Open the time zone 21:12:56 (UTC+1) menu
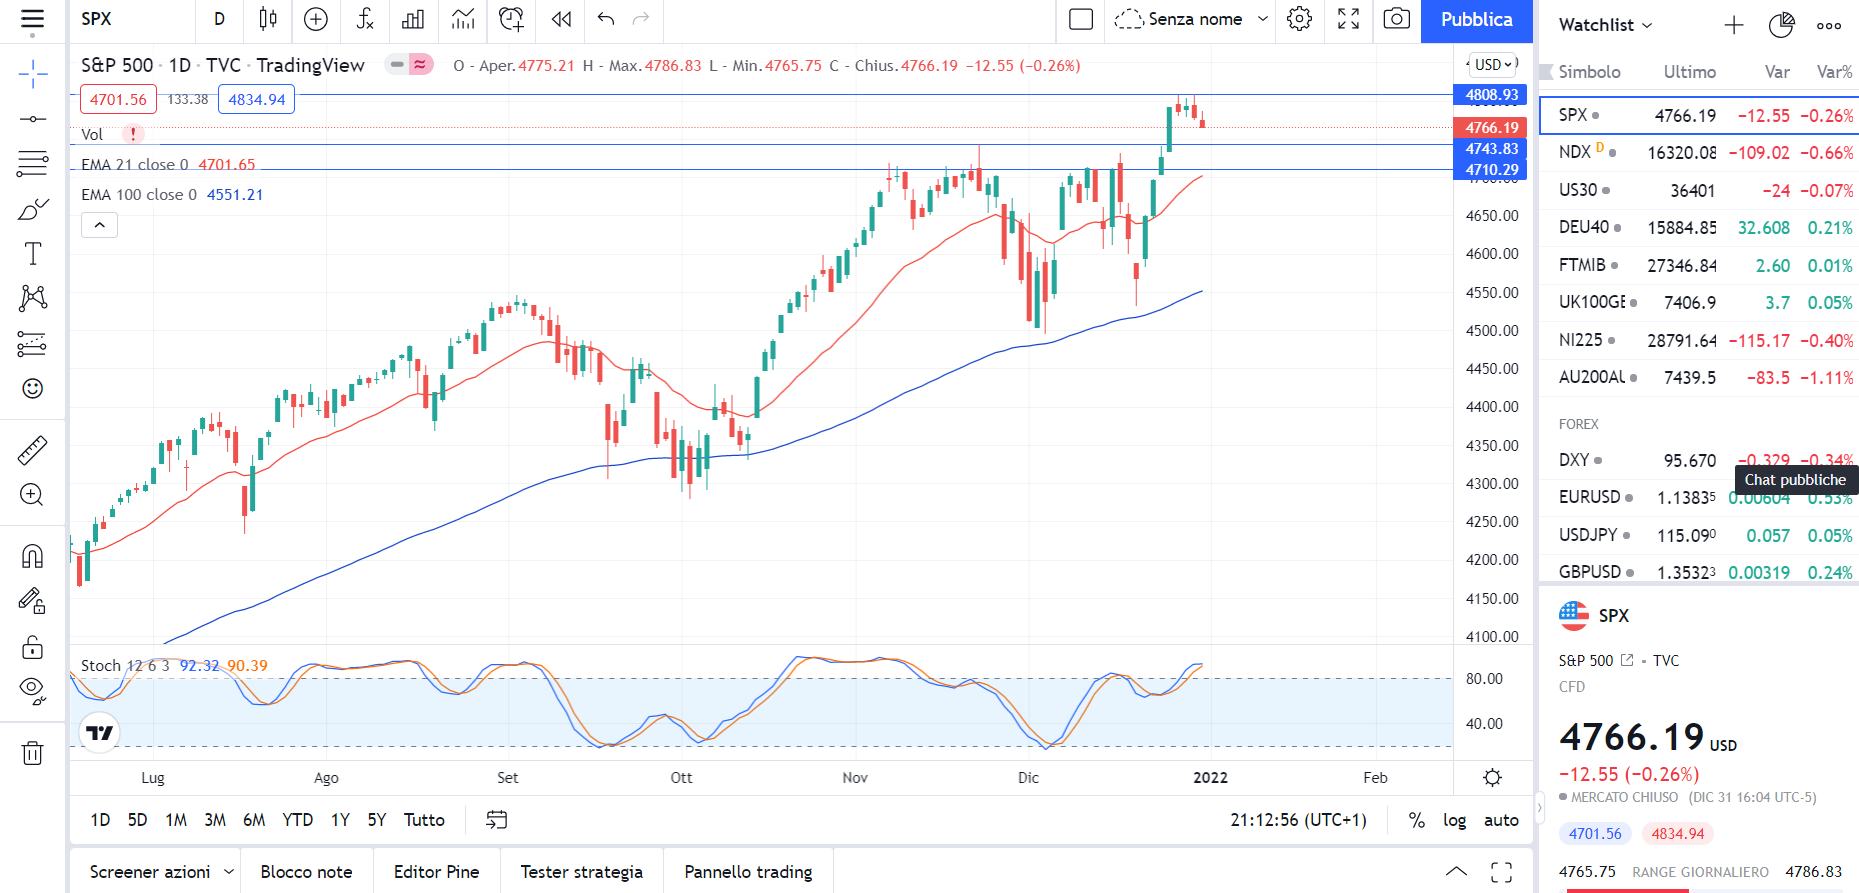This screenshot has height=893, width=1859. pos(1298,820)
